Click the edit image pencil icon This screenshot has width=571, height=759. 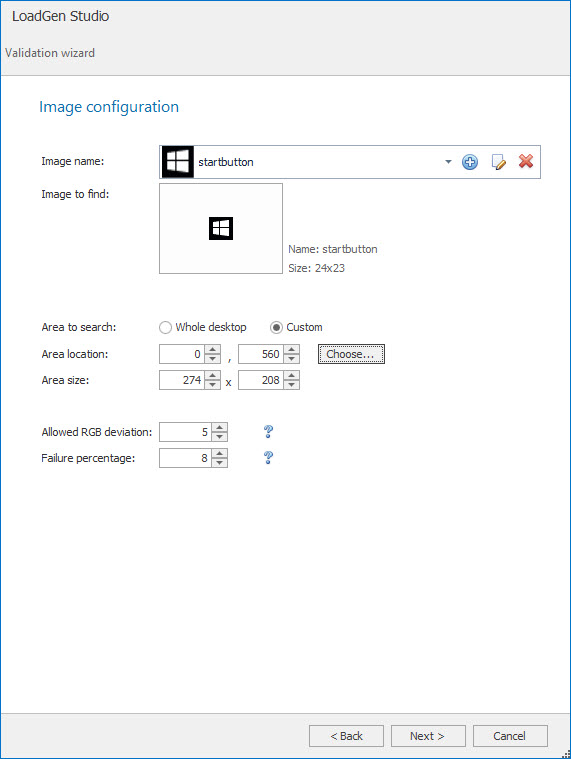(x=498, y=162)
